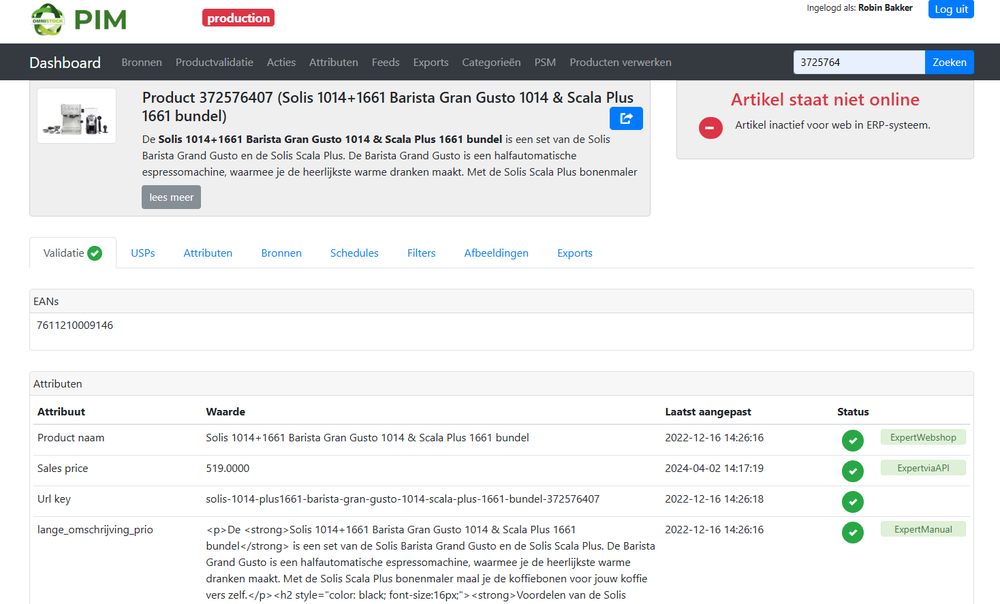Click the EAN value 7611210009146
This screenshot has height=604, width=1000.
75,325
